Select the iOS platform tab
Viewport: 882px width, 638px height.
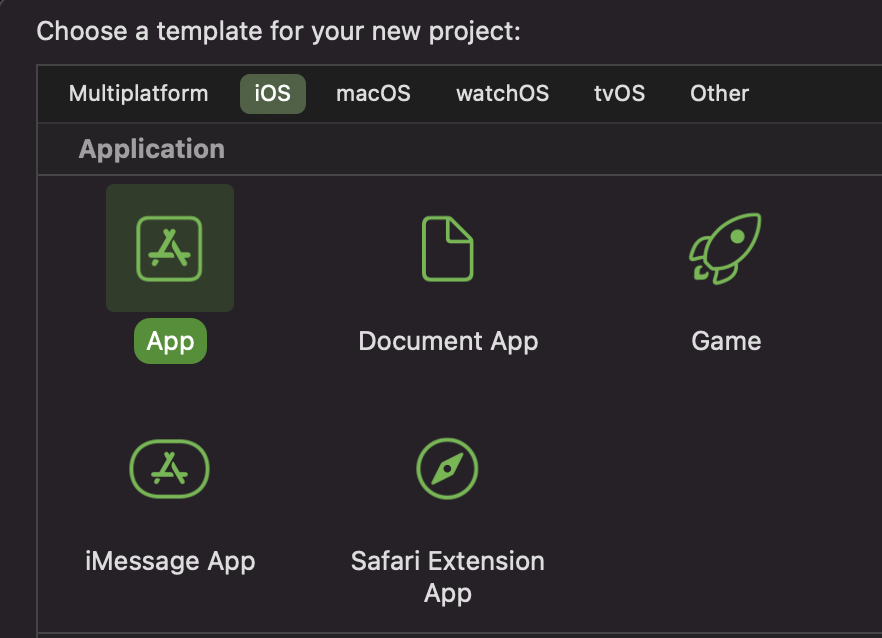click(273, 93)
